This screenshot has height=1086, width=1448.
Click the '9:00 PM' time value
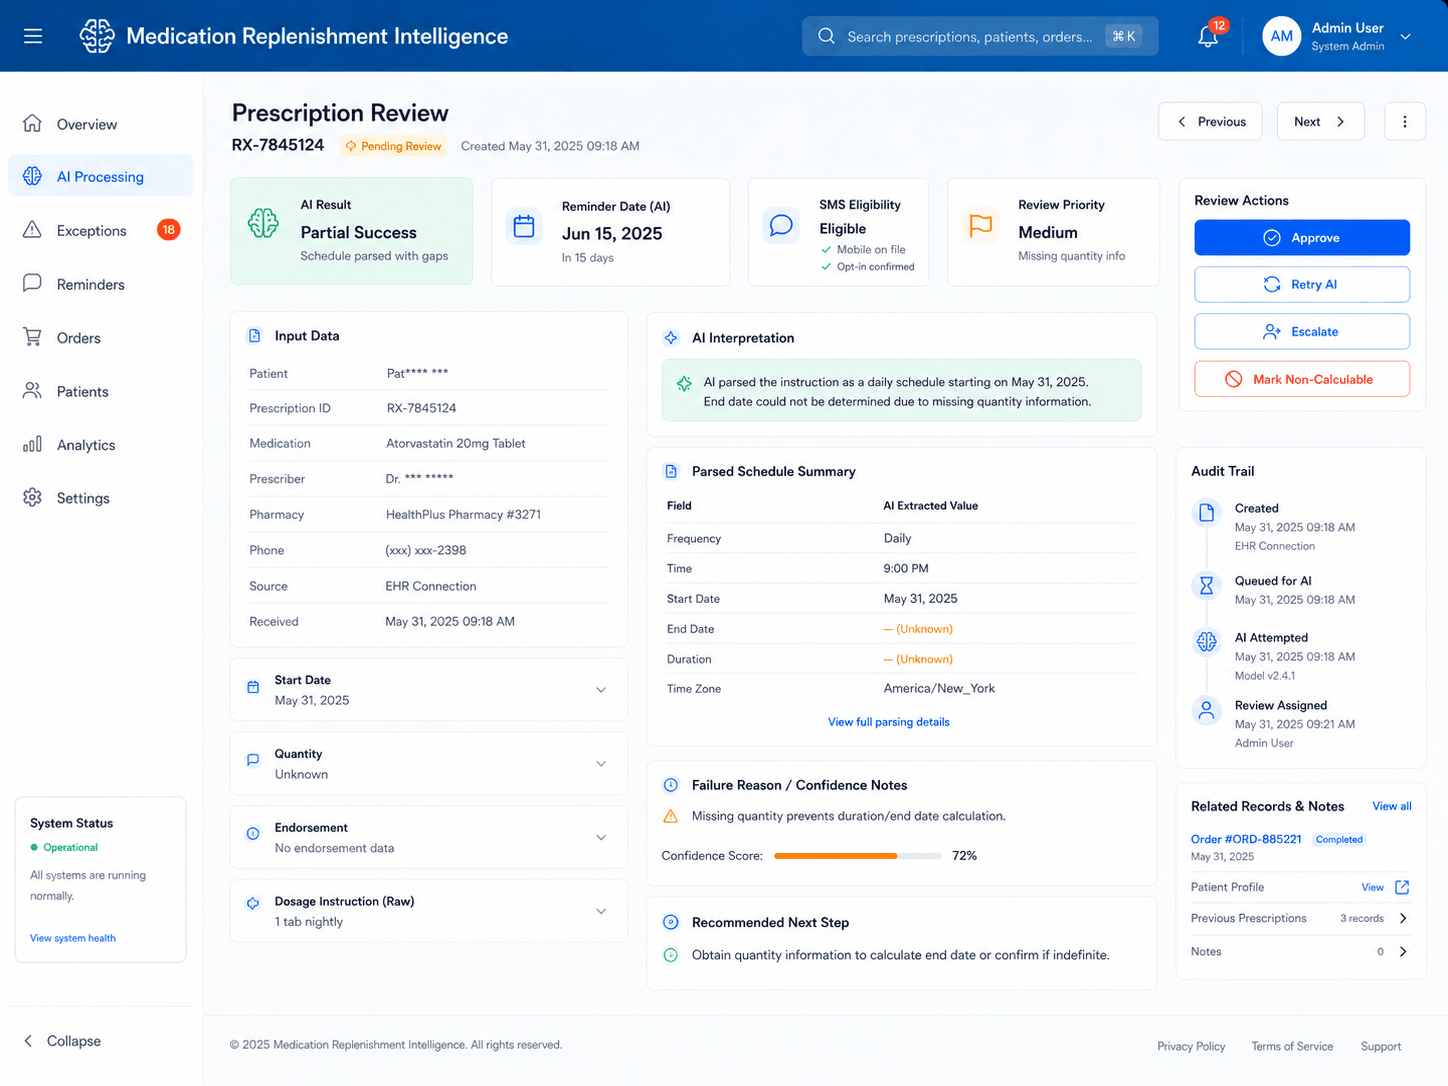pyautogui.click(x=906, y=568)
